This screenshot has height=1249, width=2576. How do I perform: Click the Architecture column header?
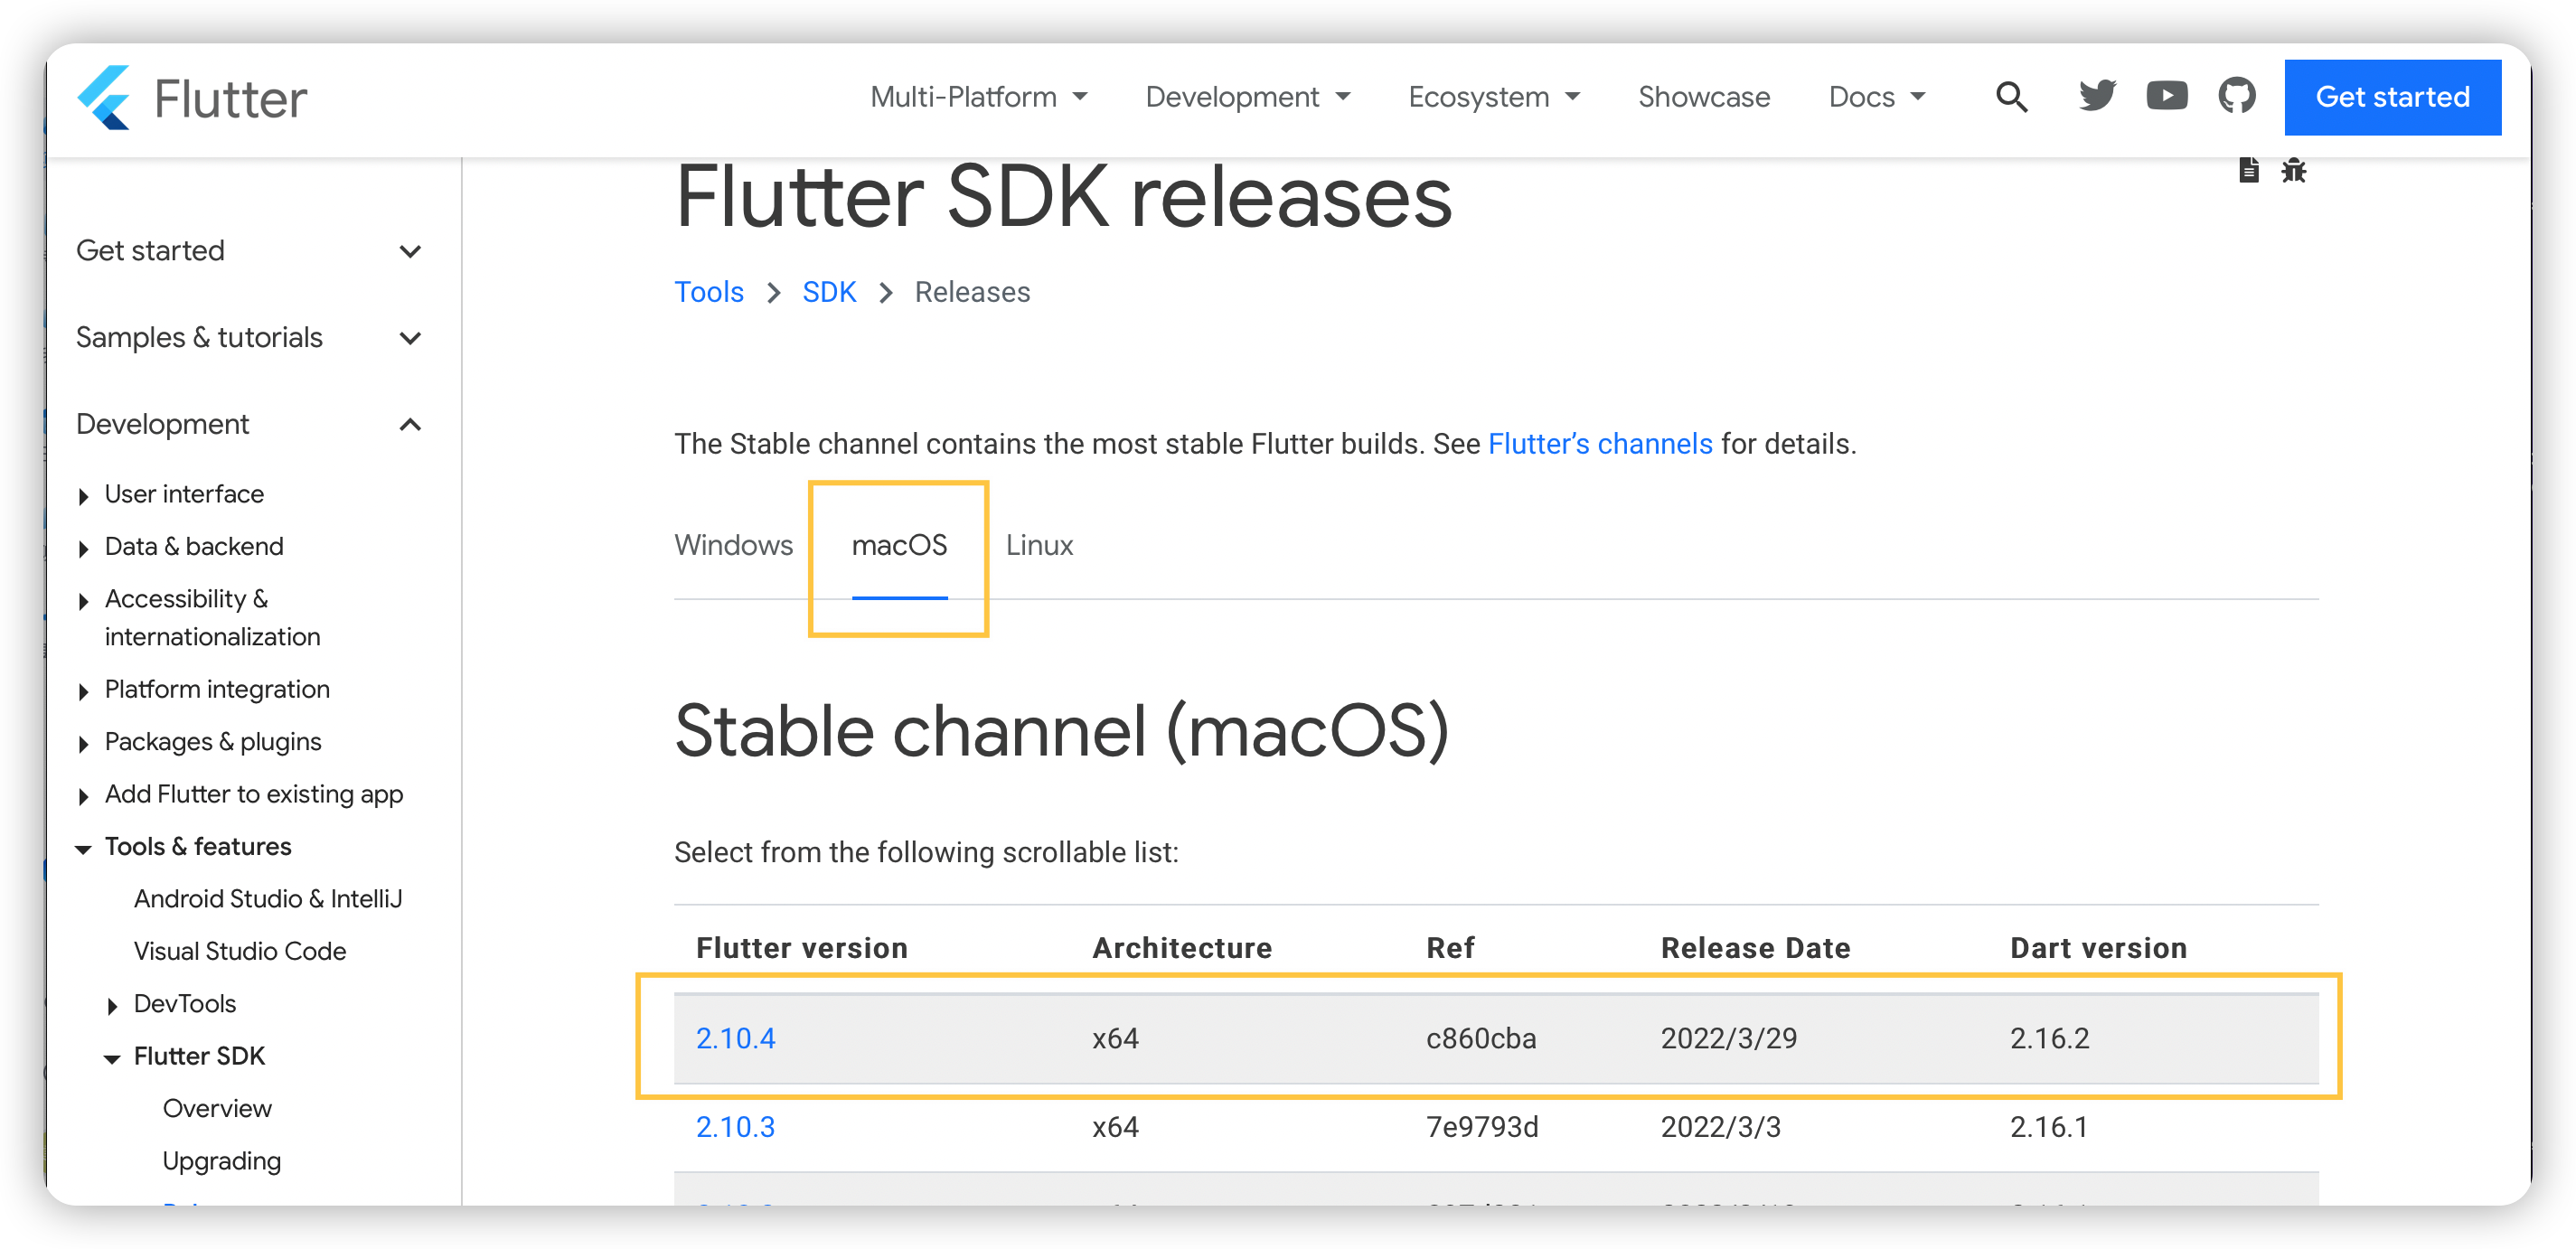(x=1181, y=947)
